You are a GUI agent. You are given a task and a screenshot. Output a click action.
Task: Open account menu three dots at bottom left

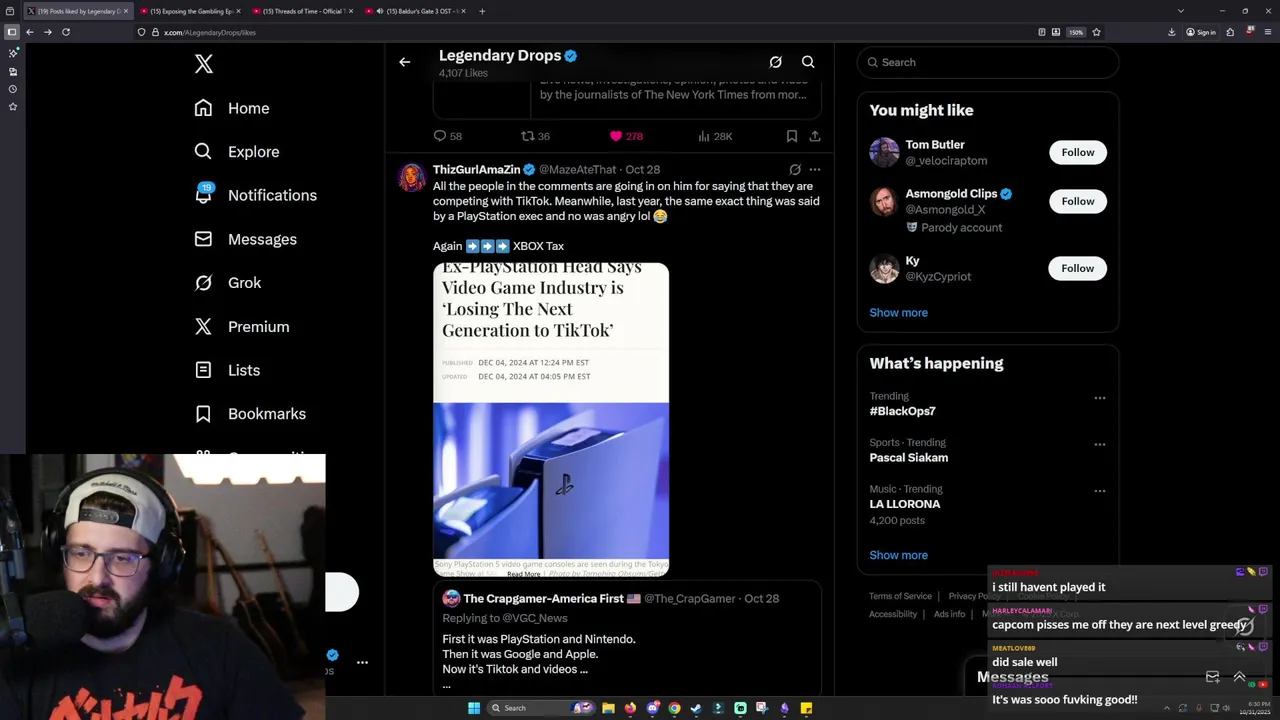point(362,662)
